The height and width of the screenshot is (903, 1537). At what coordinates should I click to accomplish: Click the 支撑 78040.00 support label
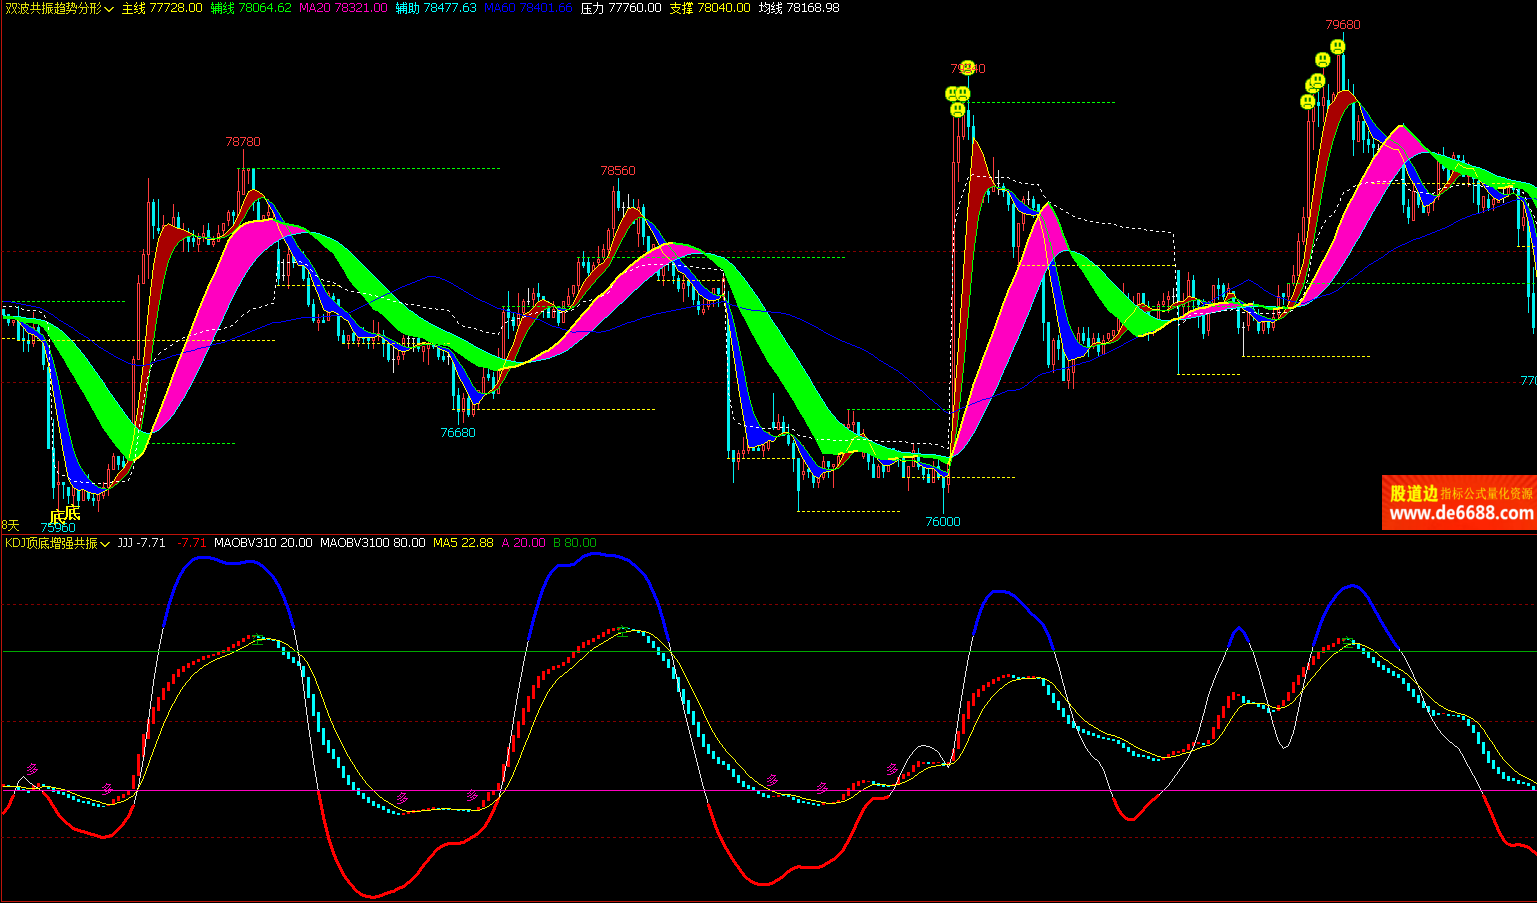point(709,8)
